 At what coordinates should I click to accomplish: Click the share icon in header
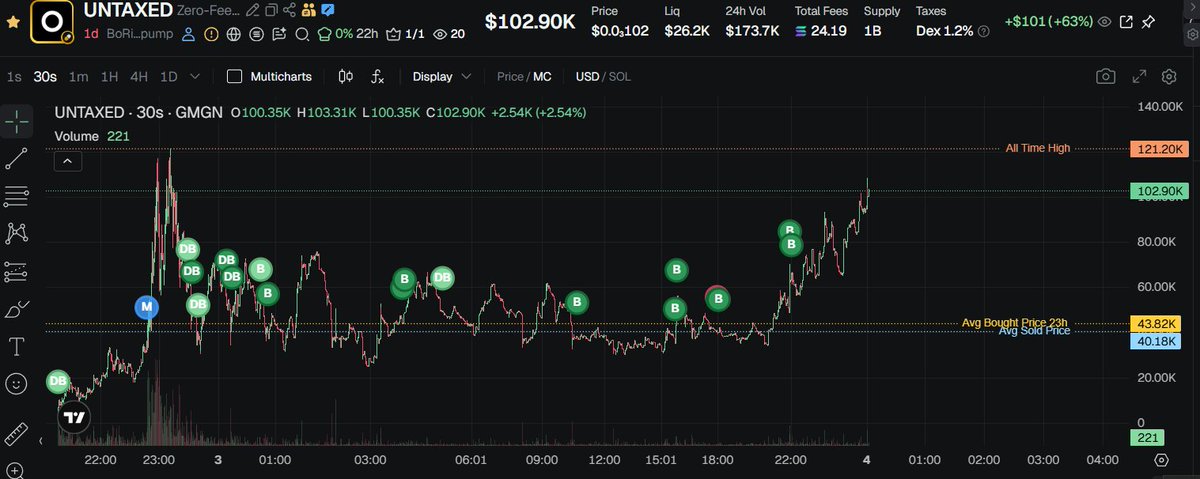click(x=289, y=10)
